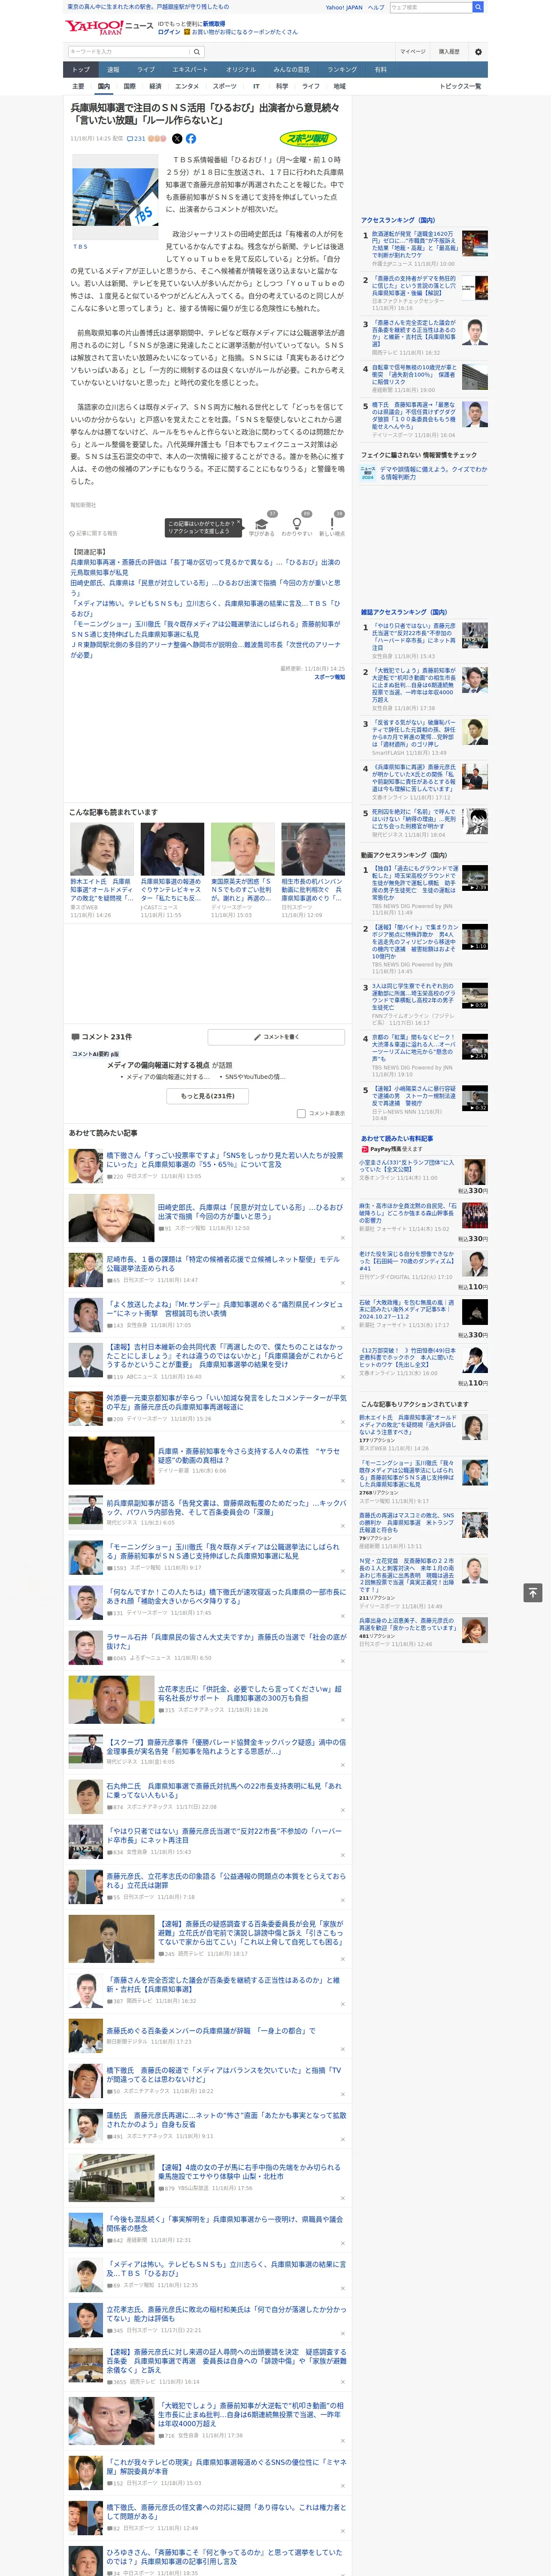551x2576 pixels.
Task: Select 国際 category in sub-navigation
Action: [x=129, y=86]
